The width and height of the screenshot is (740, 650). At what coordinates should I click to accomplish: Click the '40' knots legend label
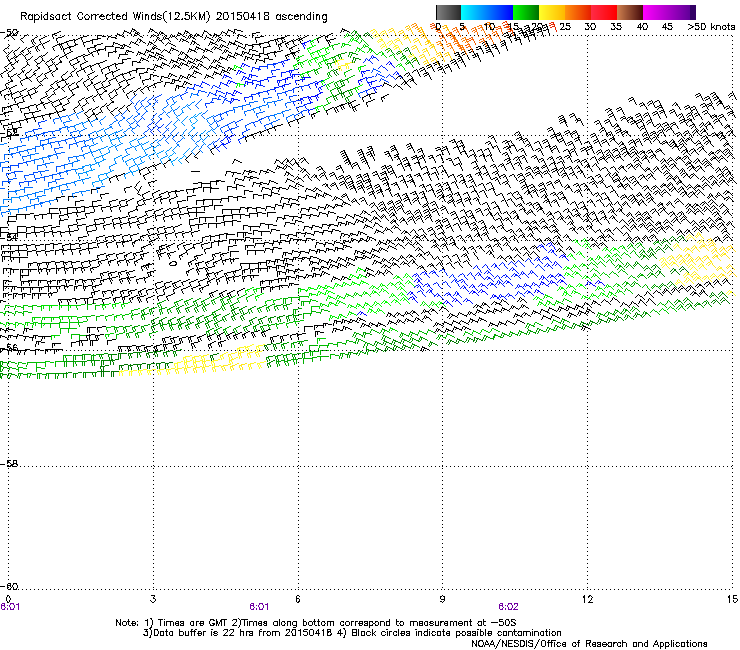point(642,27)
